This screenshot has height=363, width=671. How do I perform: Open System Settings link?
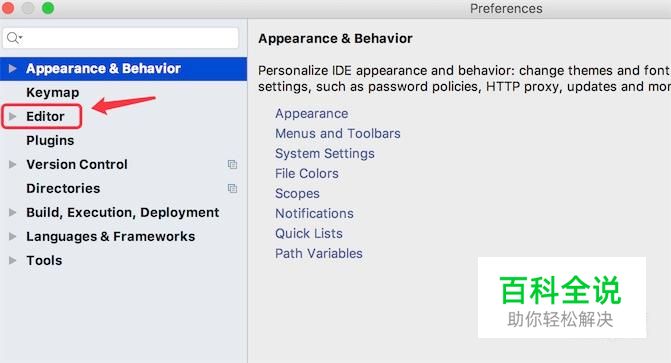pos(325,154)
